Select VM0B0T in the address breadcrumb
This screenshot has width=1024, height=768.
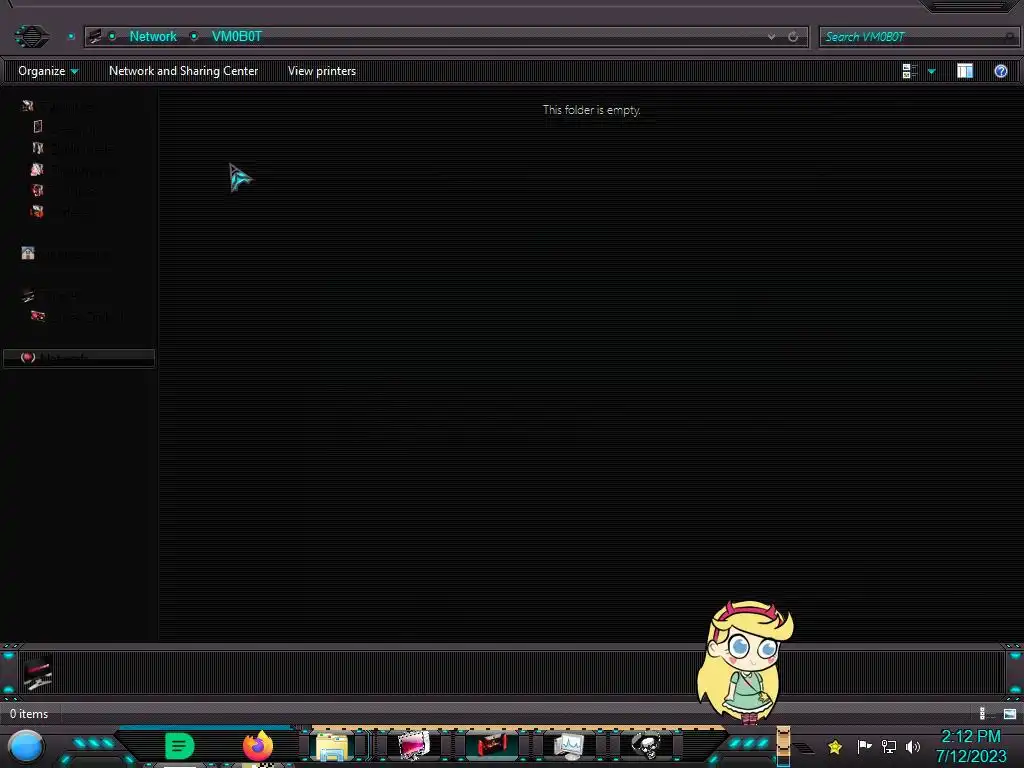(x=236, y=37)
